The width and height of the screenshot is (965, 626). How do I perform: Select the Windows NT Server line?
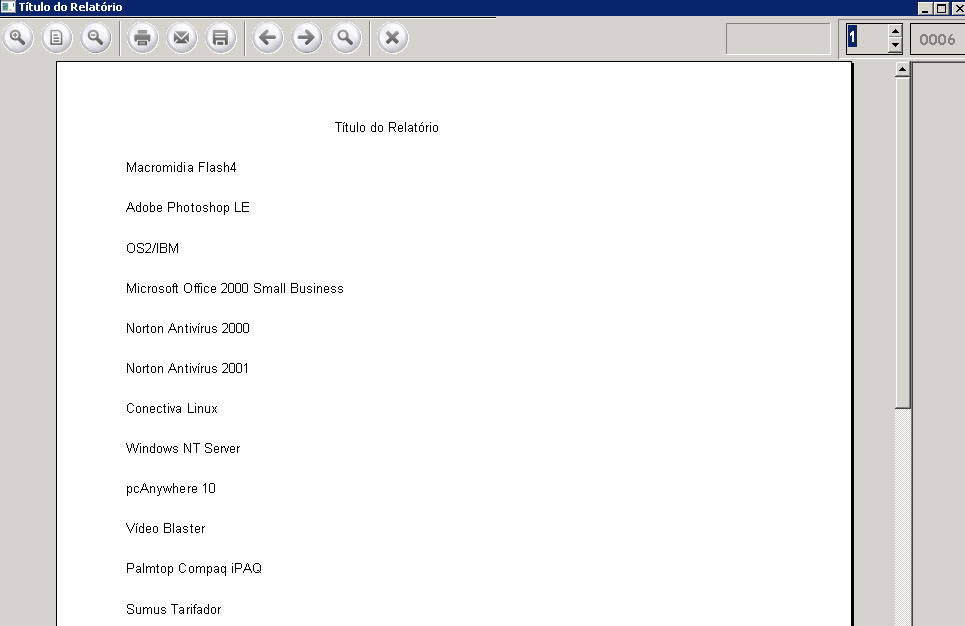click(x=183, y=448)
